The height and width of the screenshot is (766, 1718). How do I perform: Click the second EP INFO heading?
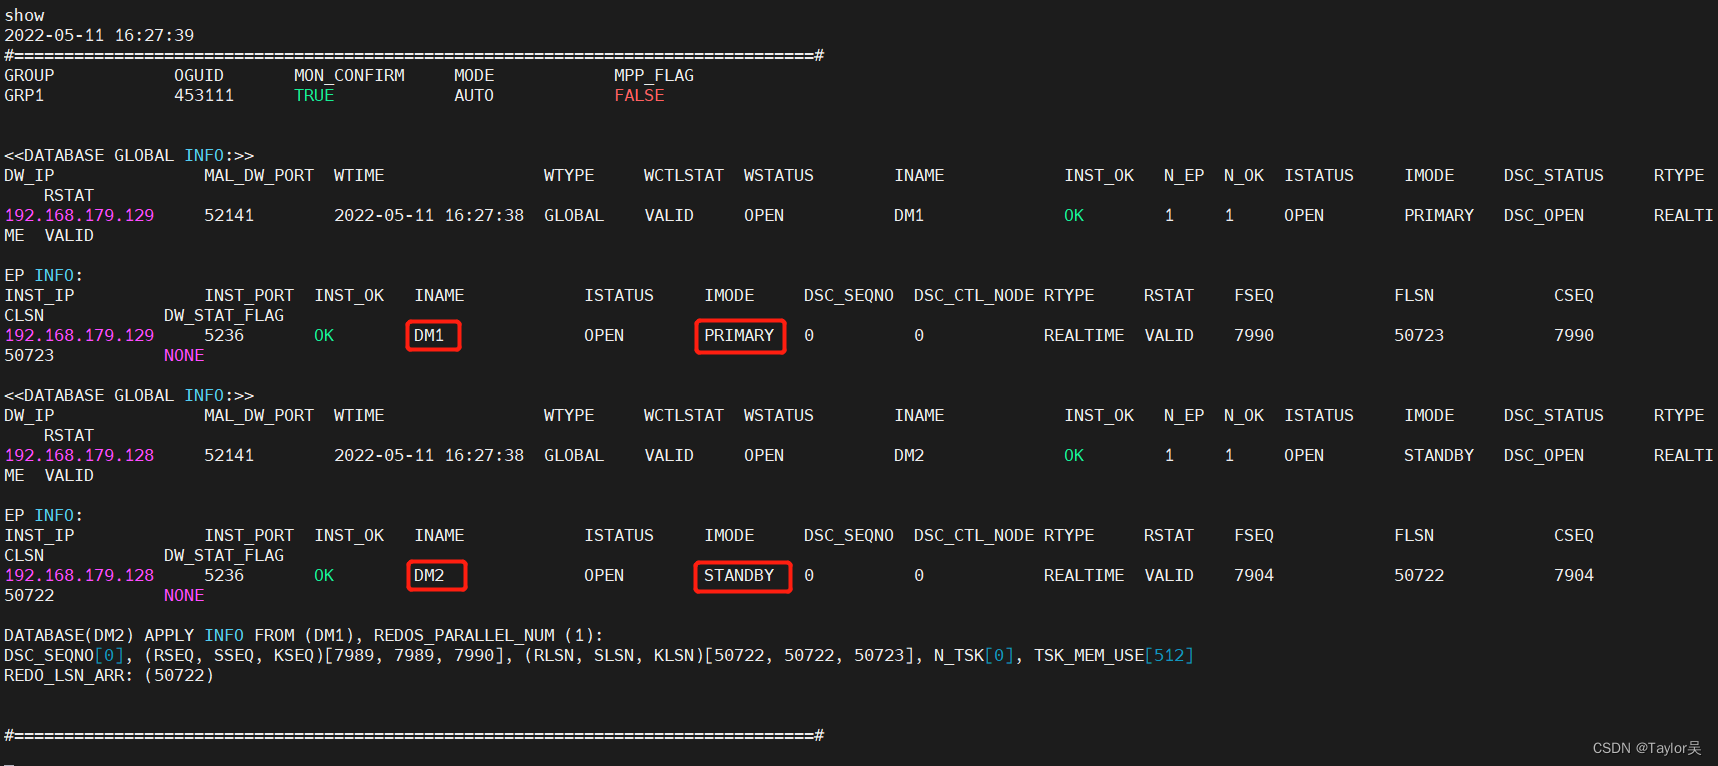pyautogui.click(x=44, y=516)
